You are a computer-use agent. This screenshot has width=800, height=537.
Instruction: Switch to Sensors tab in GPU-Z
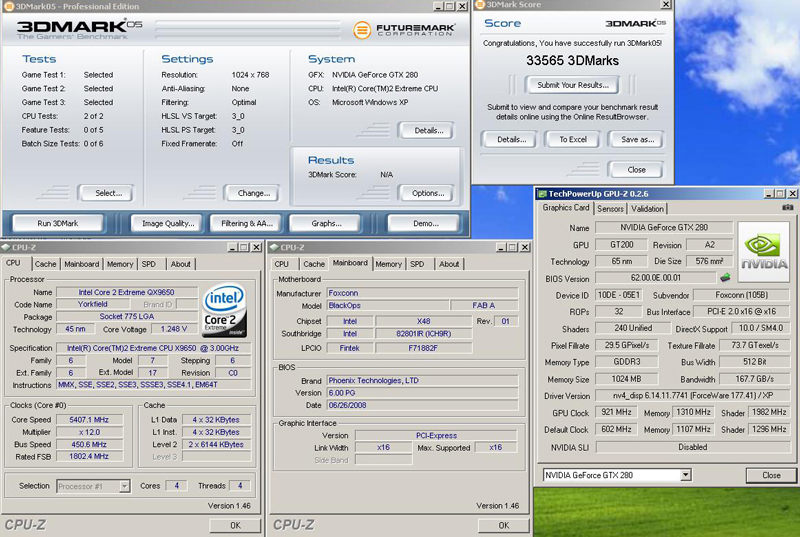click(x=610, y=209)
